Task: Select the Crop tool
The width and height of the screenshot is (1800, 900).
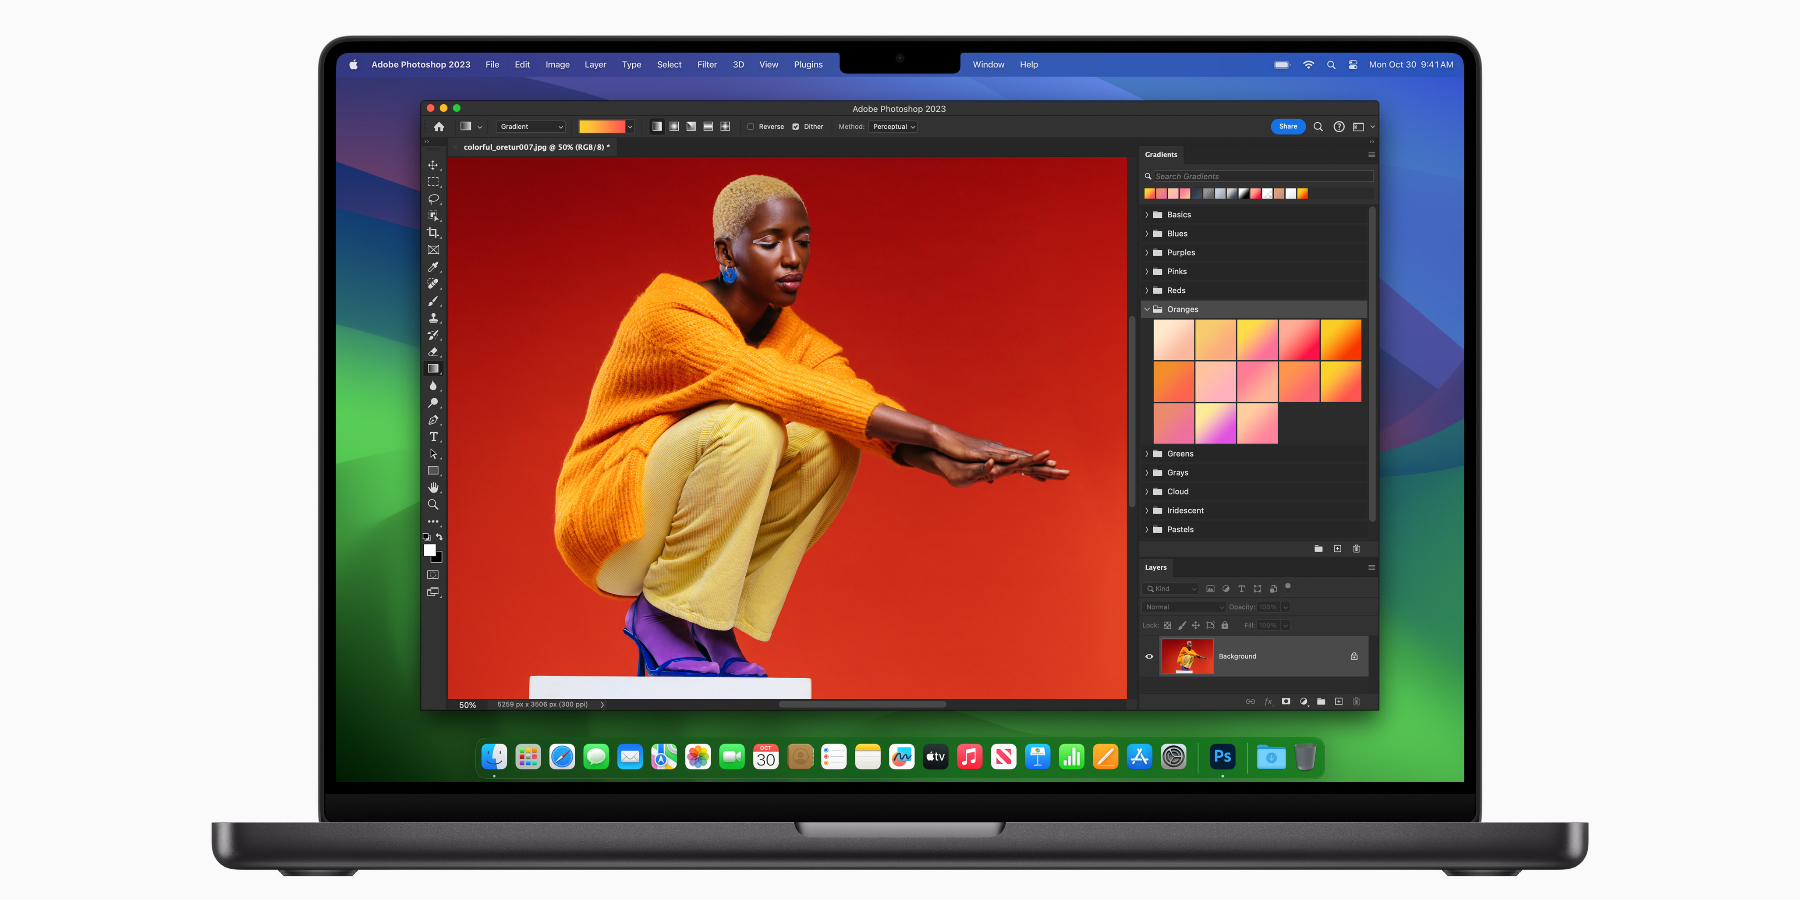Action: point(434,232)
